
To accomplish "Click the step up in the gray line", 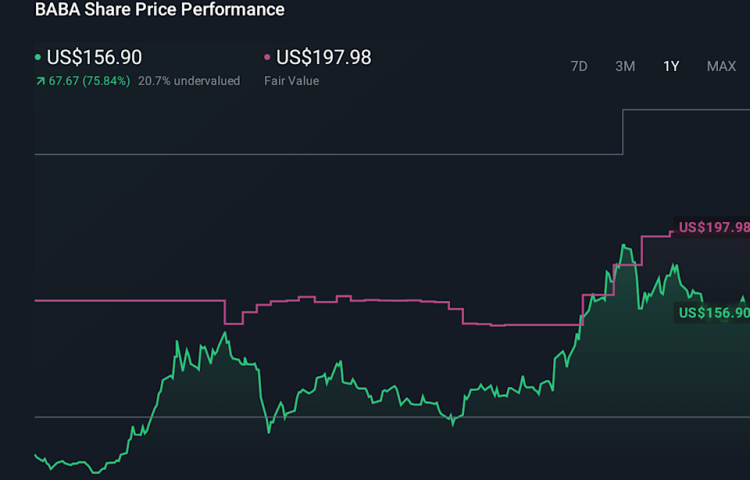I will coord(623,132).
